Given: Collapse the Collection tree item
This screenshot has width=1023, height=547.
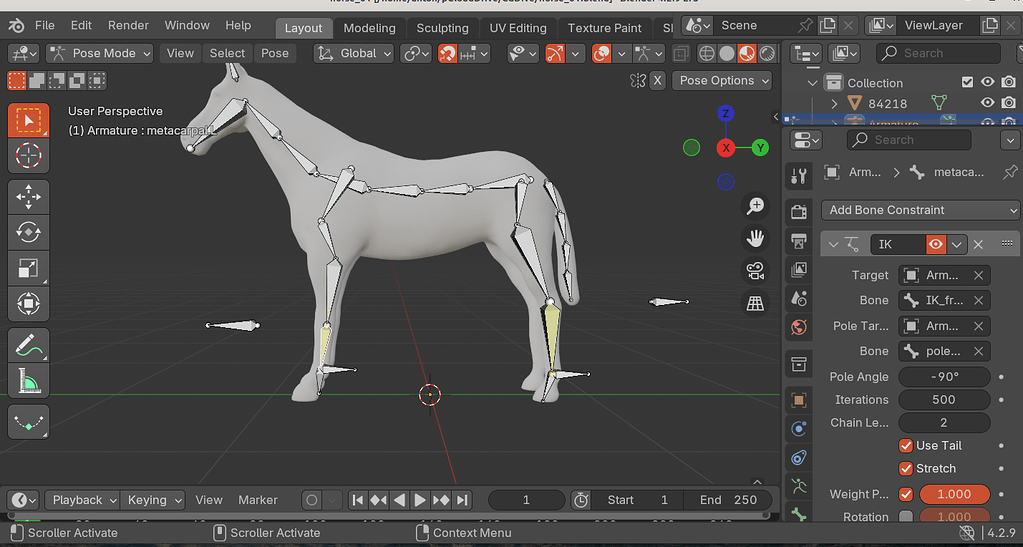Looking at the screenshot, I should click(x=812, y=83).
